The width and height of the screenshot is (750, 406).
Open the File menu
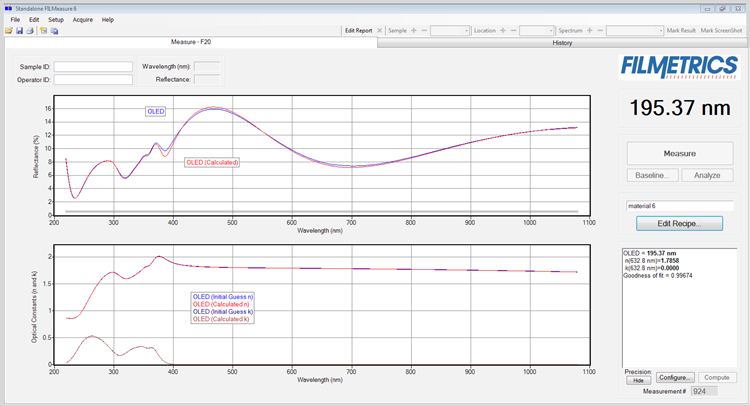15,20
